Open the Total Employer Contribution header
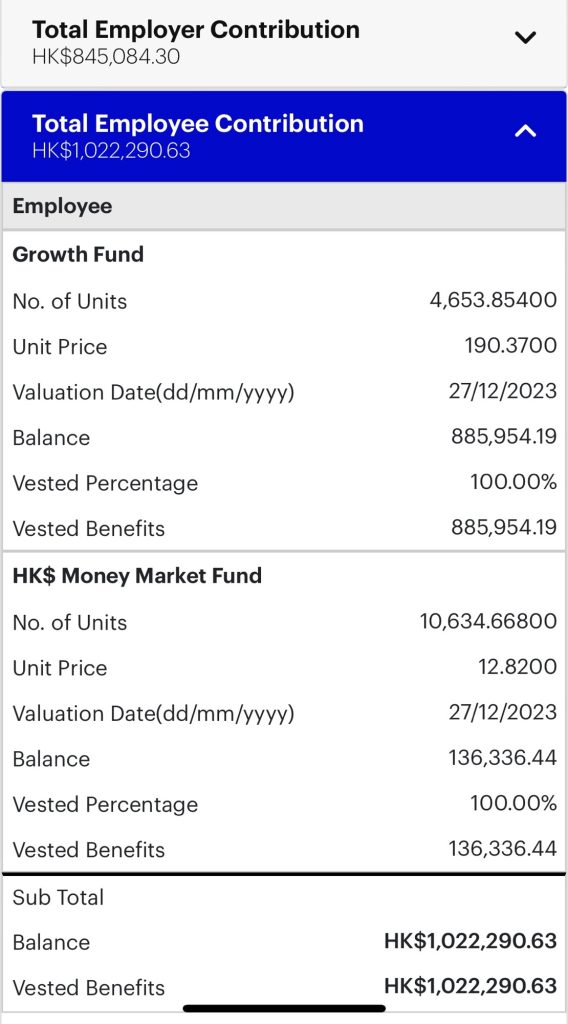 [284, 43]
